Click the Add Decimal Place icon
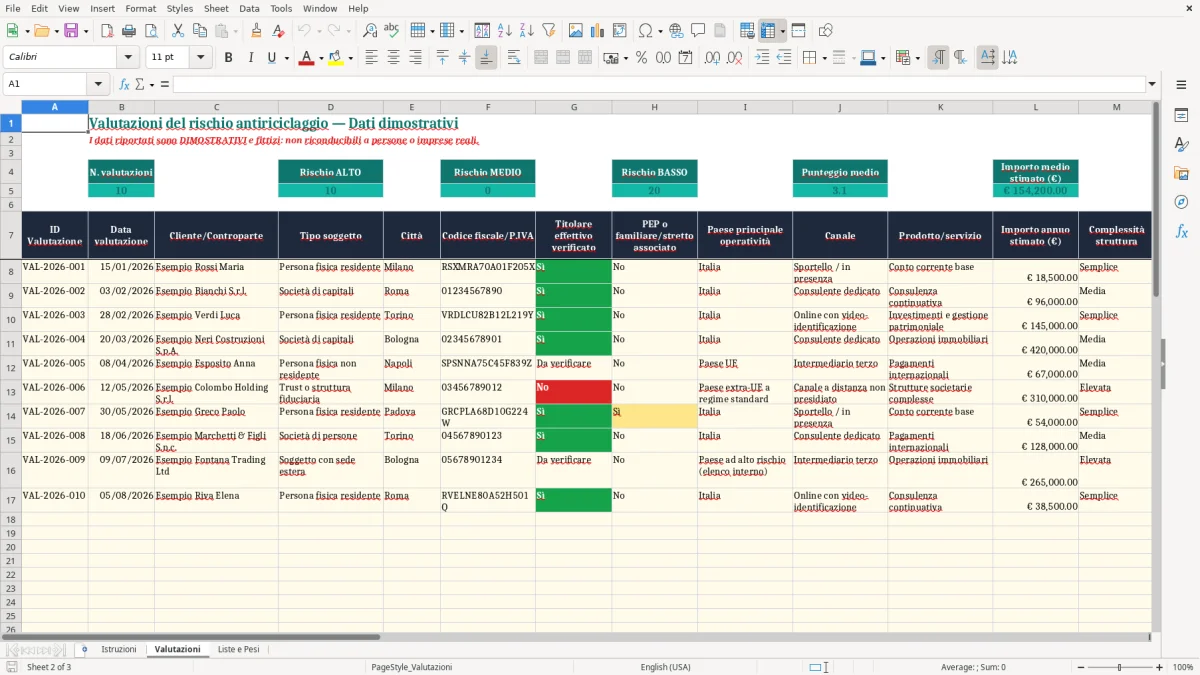 tap(712, 58)
